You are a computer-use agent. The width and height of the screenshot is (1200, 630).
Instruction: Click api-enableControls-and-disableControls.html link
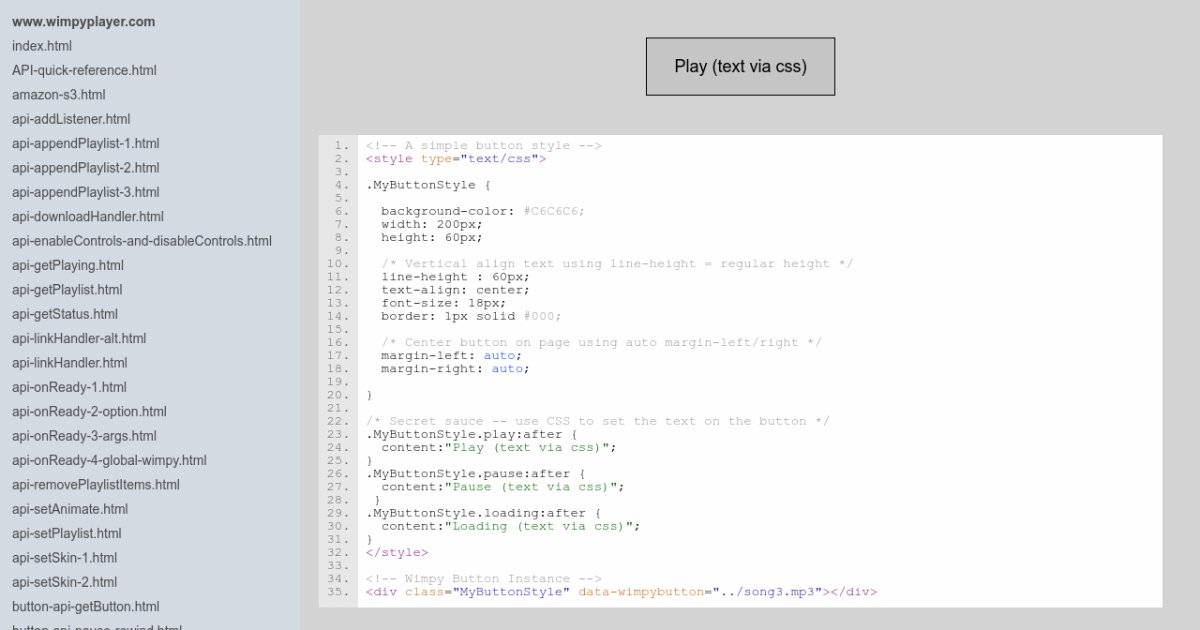(x=142, y=241)
